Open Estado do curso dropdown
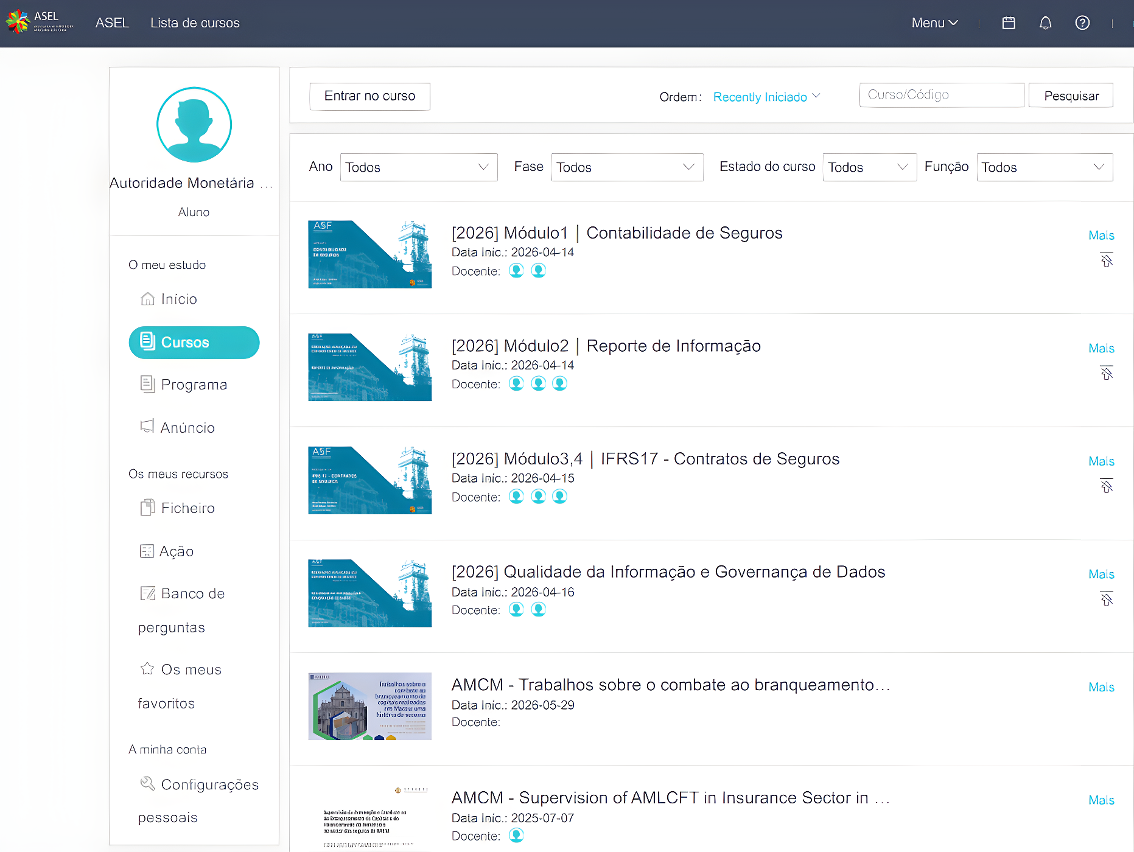 click(x=869, y=167)
